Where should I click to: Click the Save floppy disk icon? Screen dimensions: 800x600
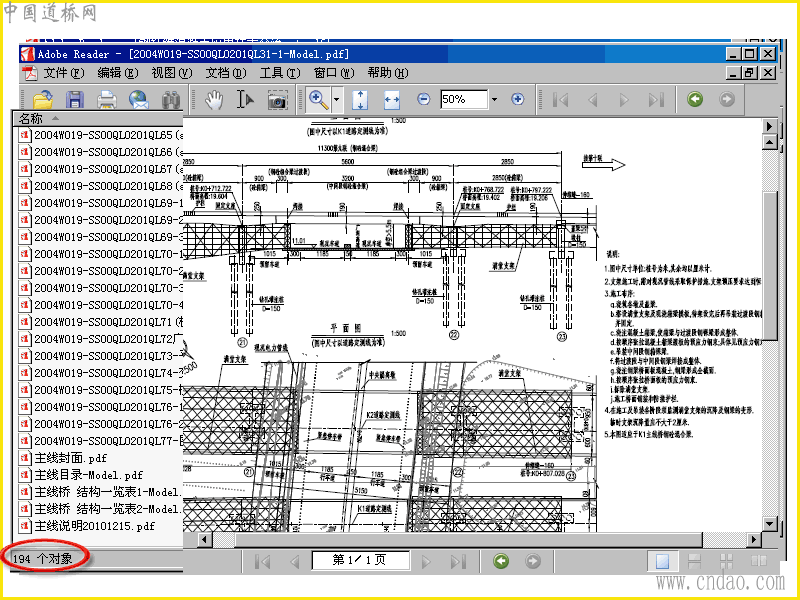pos(75,100)
